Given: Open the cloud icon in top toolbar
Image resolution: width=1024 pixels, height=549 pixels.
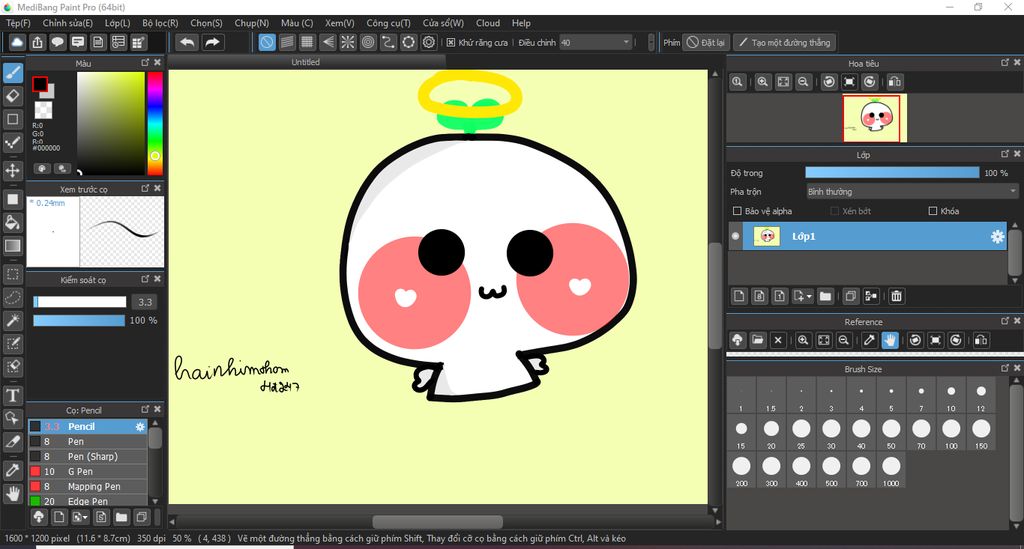Looking at the screenshot, I should click(x=17, y=42).
